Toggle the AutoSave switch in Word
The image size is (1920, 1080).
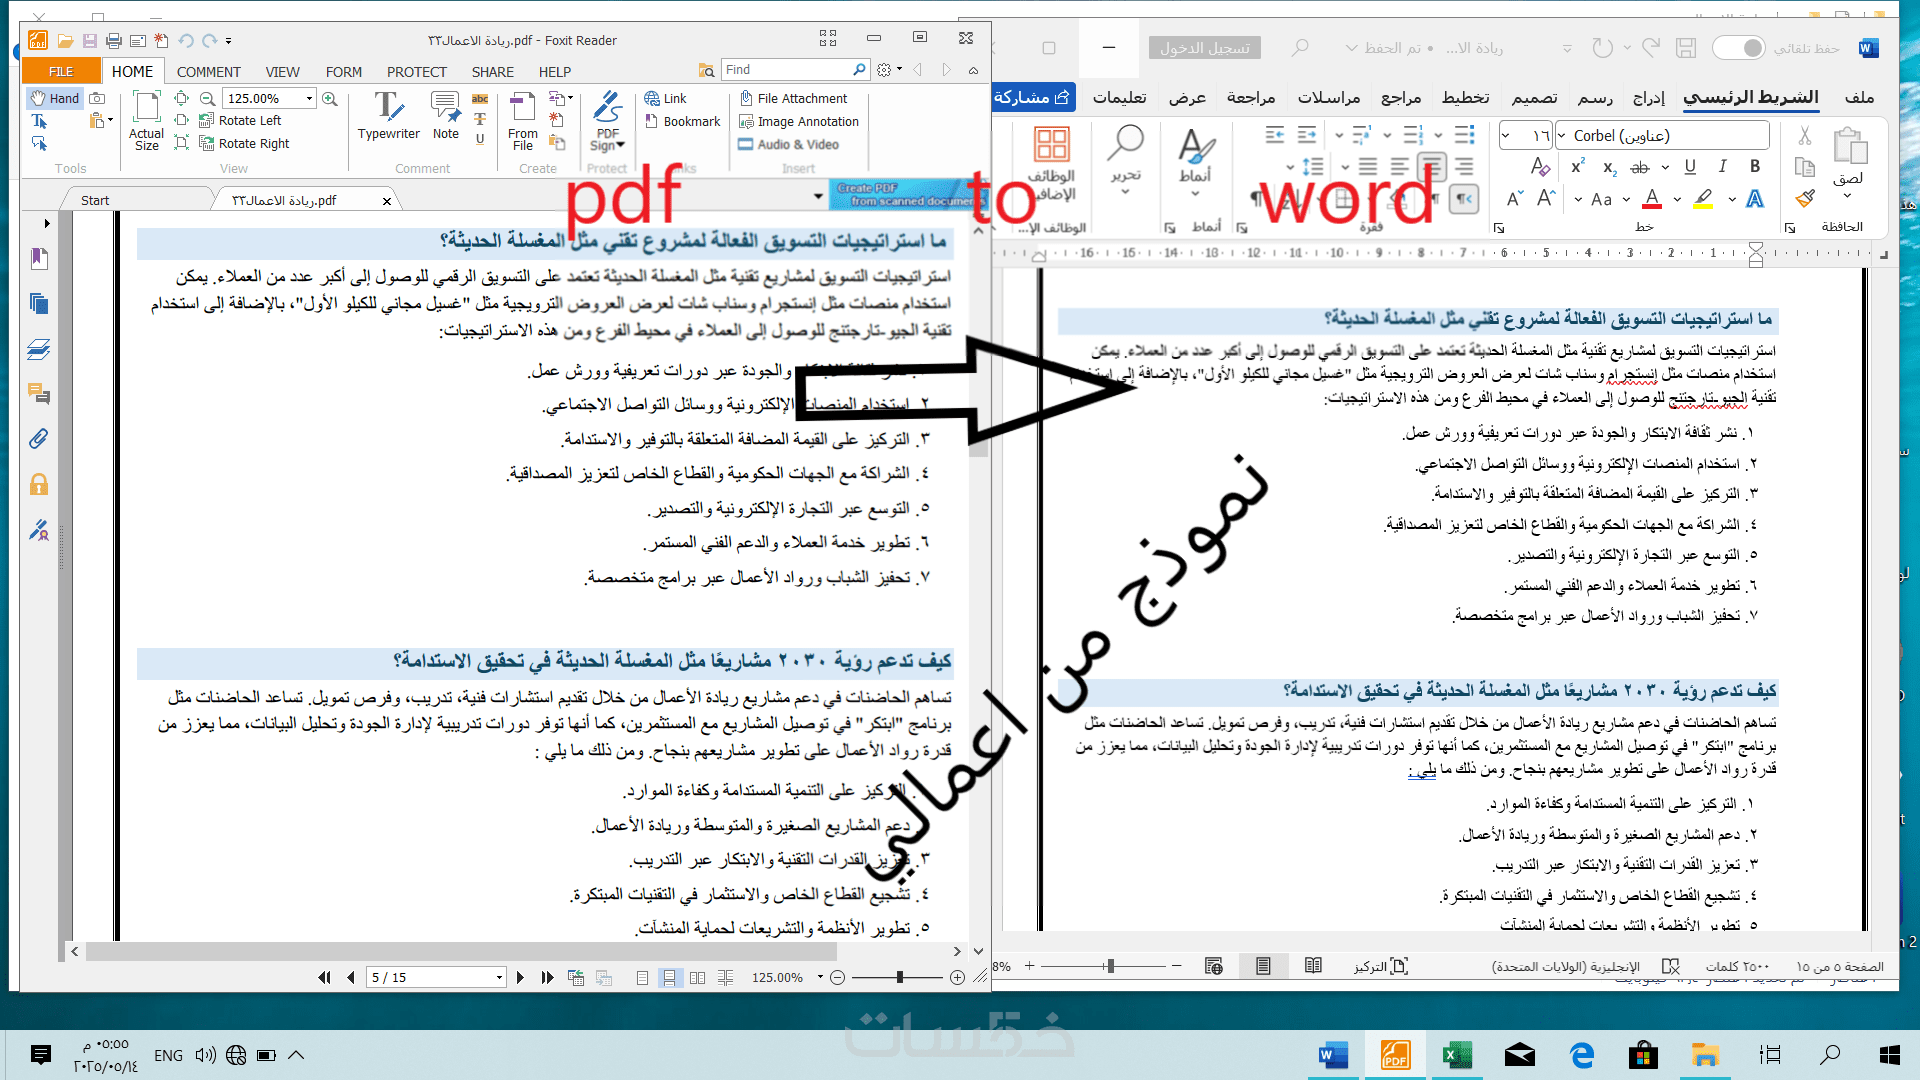pos(1740,48)
